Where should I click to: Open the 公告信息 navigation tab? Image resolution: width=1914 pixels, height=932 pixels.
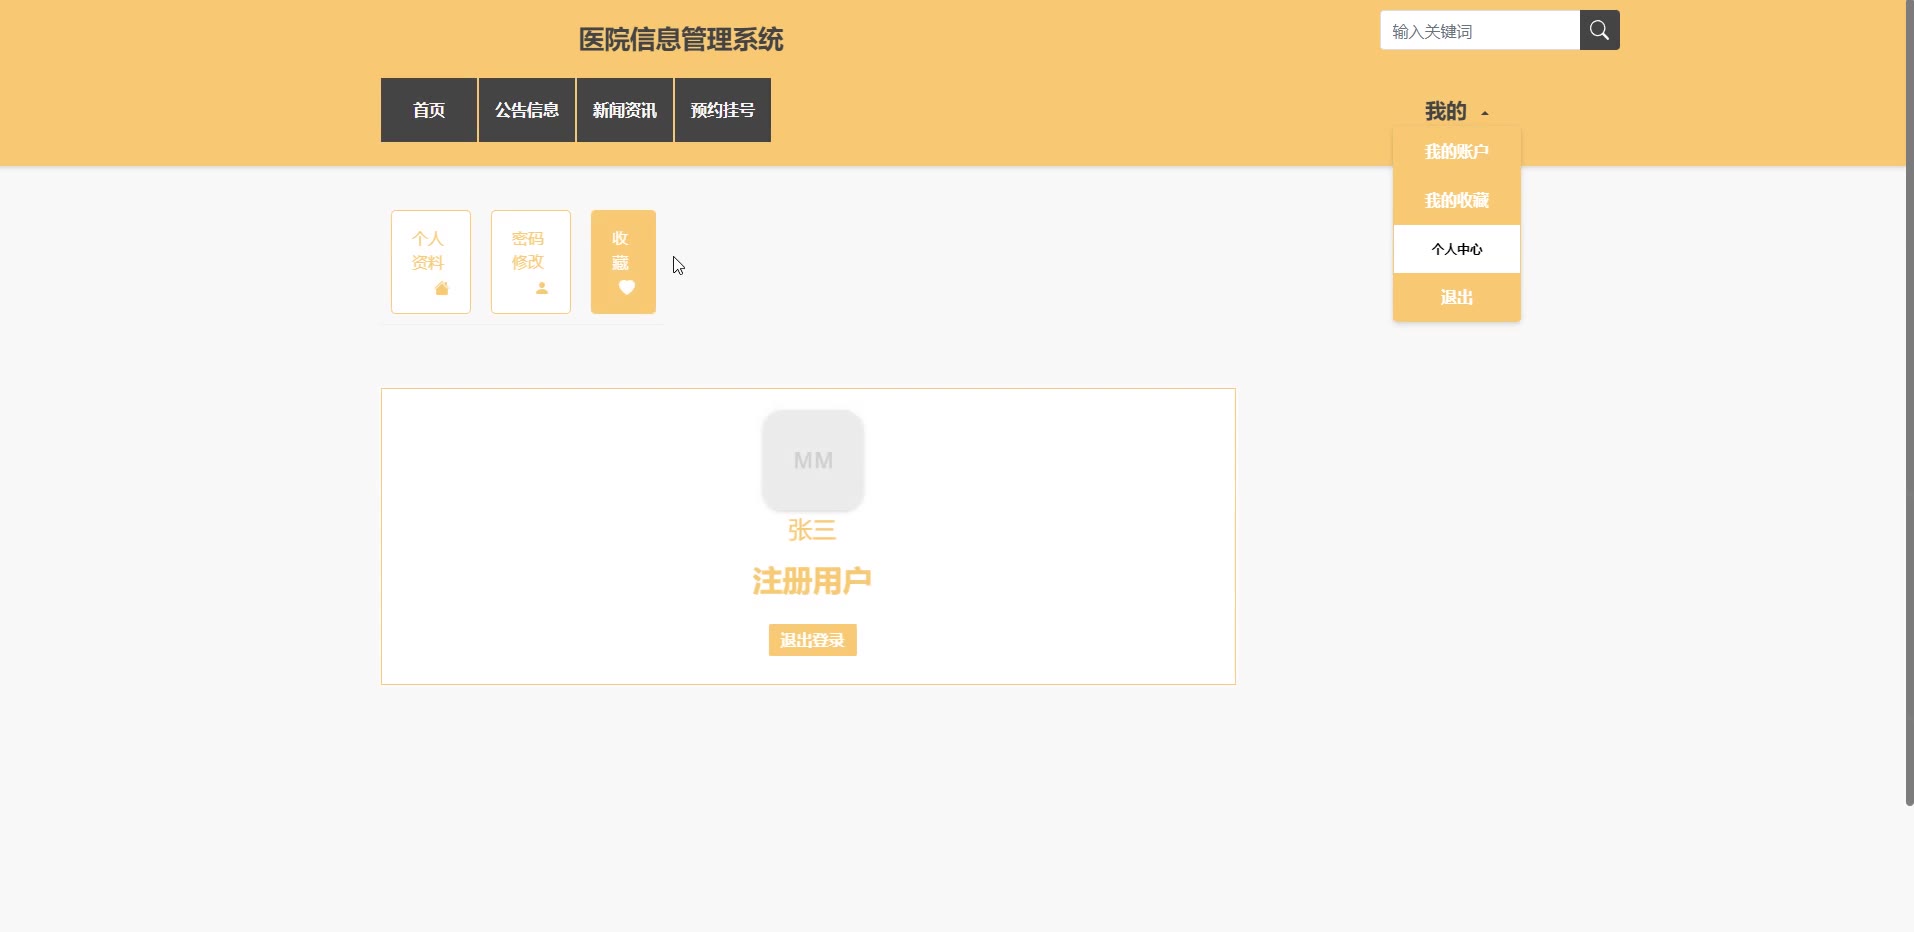point(527,110)
